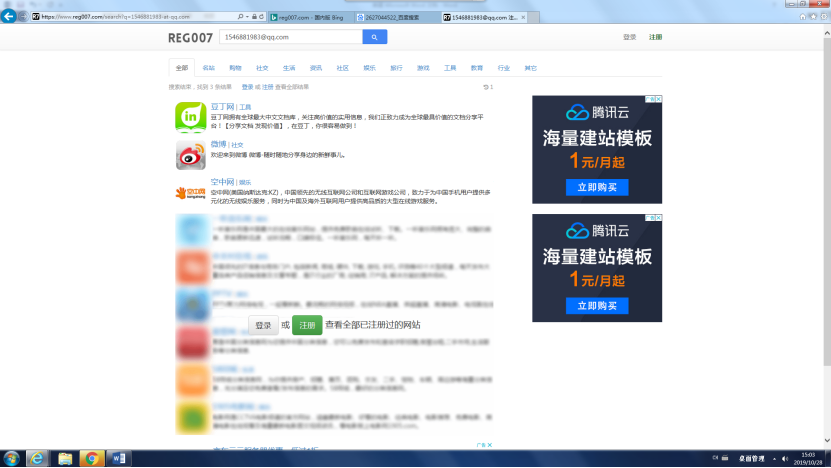Select the 工具 category tab
The width and height of the screenshot is (831, 468).
click(450, 68)
